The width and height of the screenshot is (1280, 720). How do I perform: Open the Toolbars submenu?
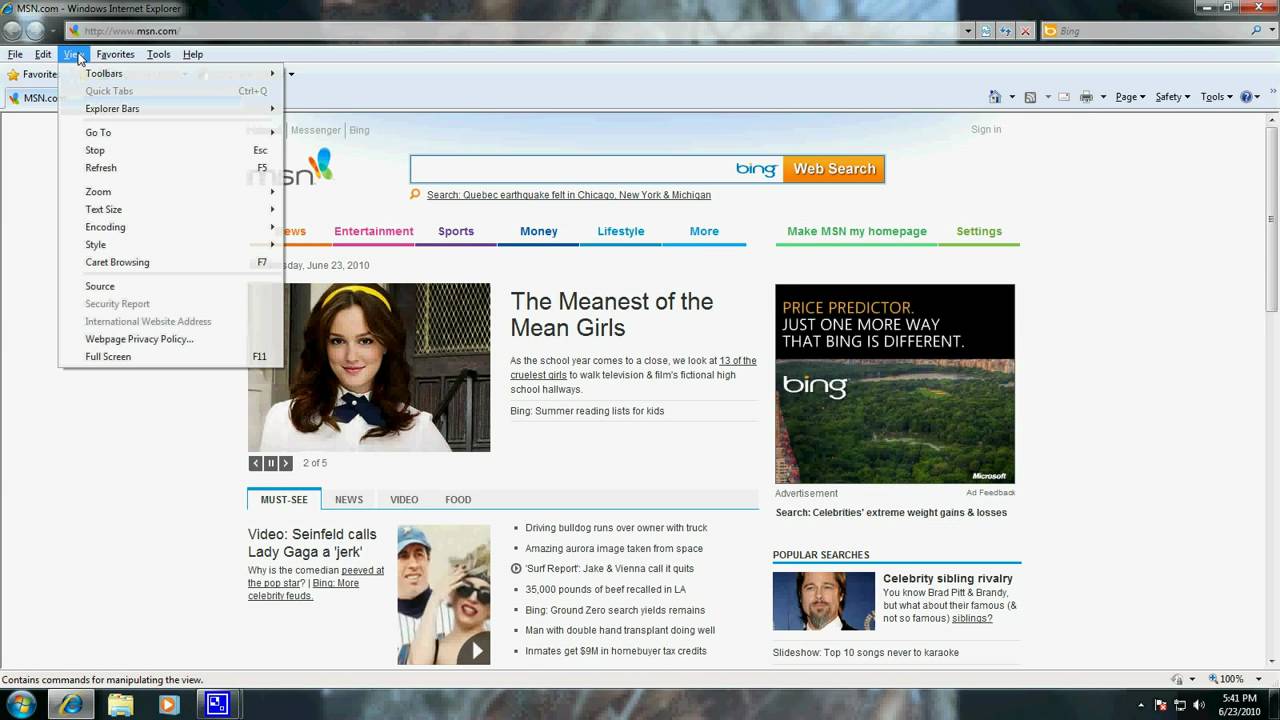pos(171,73)
